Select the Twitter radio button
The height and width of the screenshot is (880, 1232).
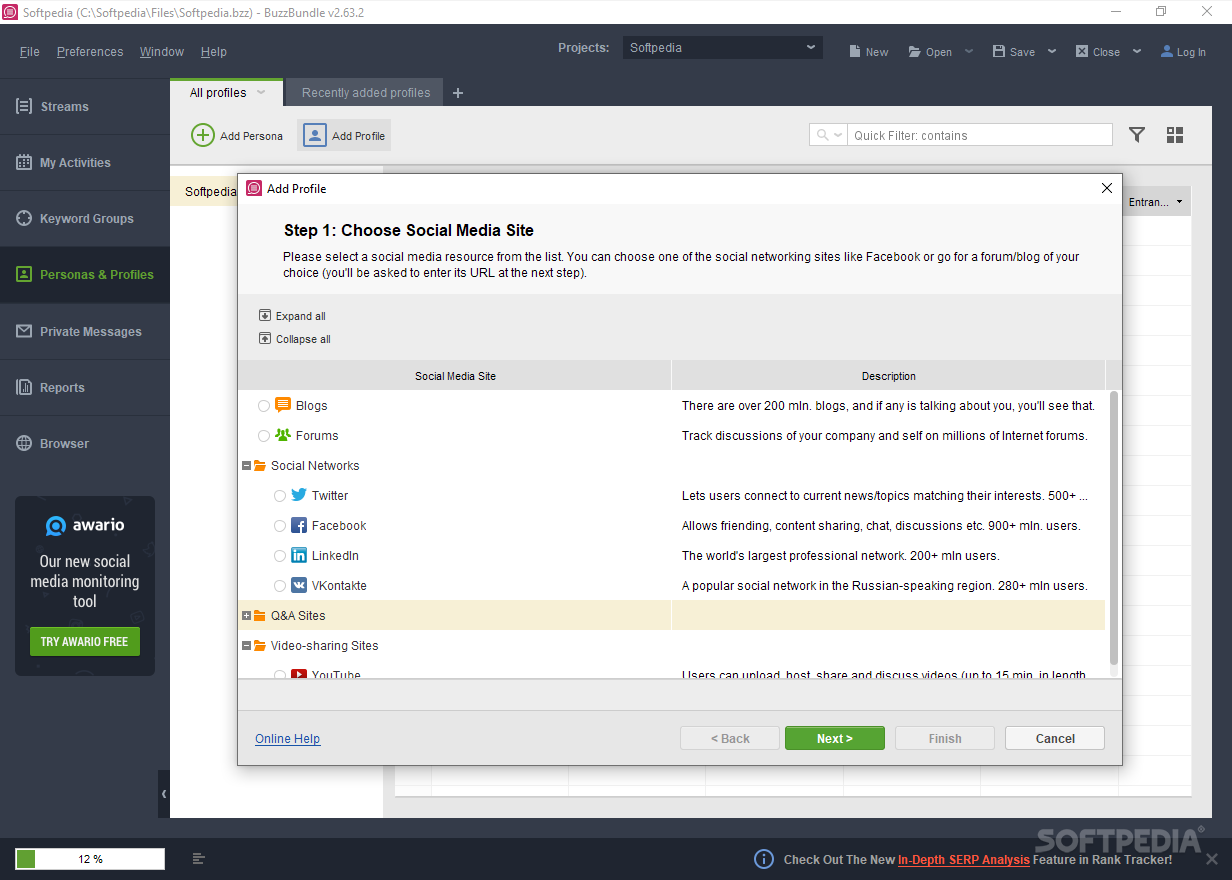(x=280, y=495)
